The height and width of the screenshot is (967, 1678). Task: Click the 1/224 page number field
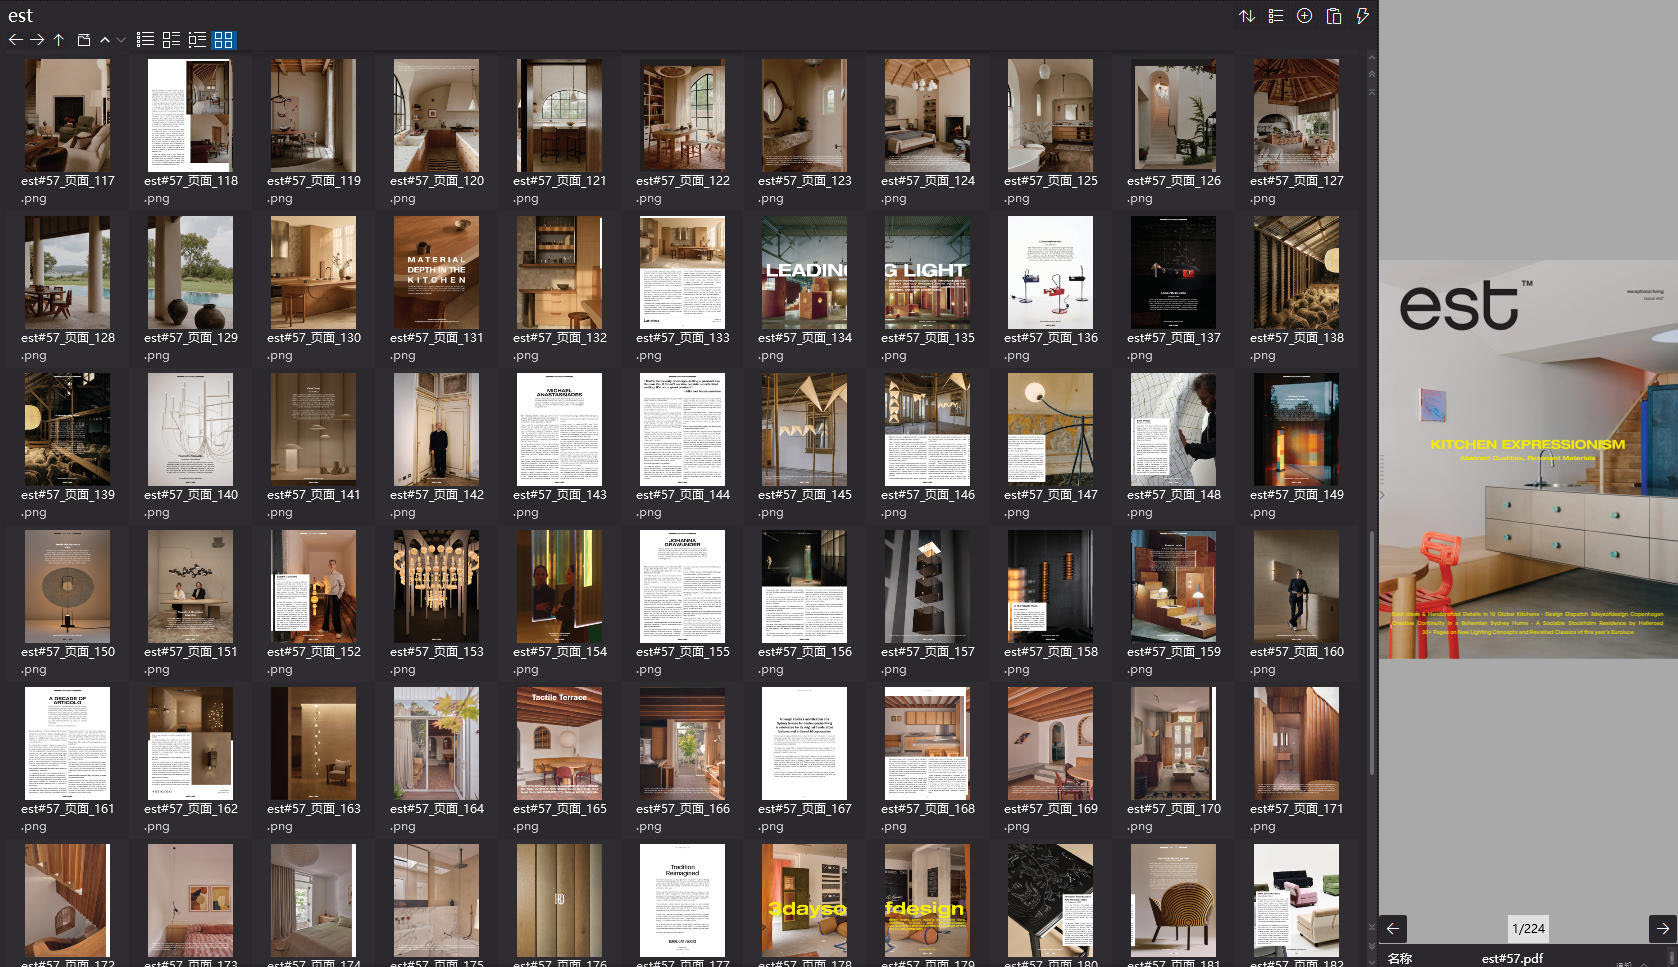1528,928
